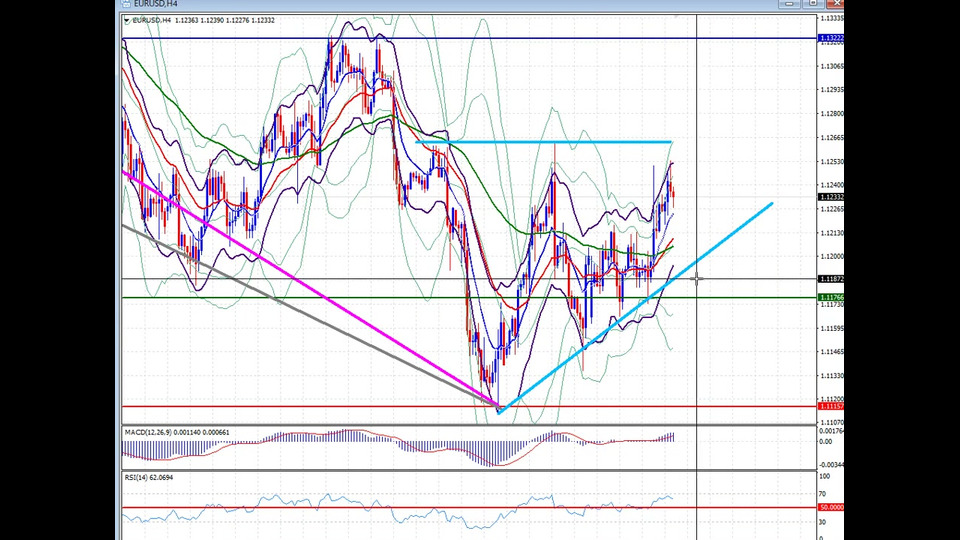The image size is (960, 540).
Task: Select the cyan ascending trendline
Action: 634,309
